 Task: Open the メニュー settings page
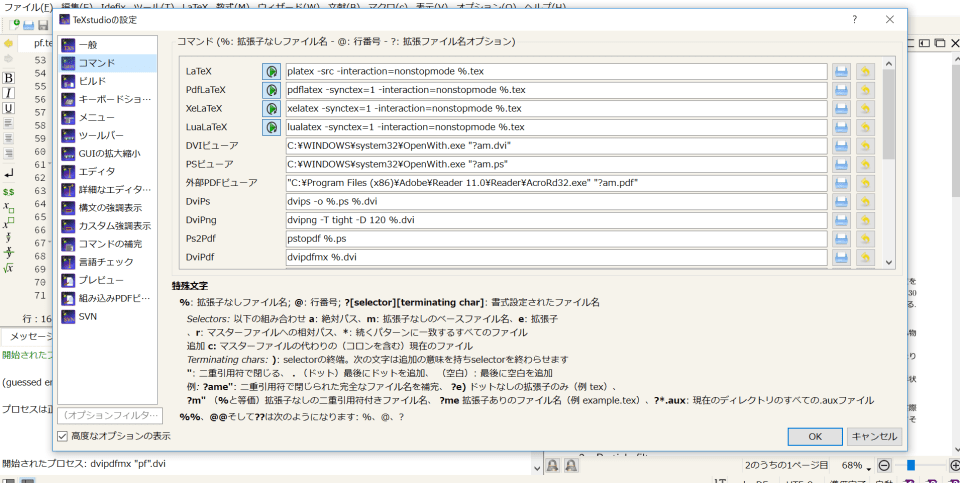108,117
